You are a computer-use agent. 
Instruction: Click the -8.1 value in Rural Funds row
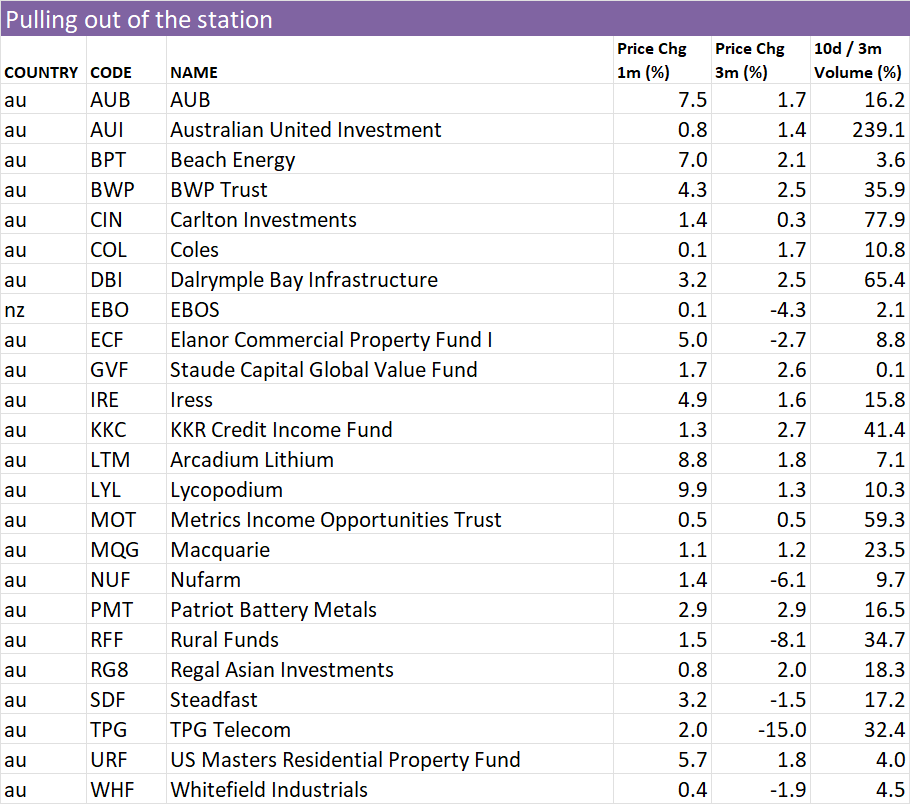(x=788, y=640)
